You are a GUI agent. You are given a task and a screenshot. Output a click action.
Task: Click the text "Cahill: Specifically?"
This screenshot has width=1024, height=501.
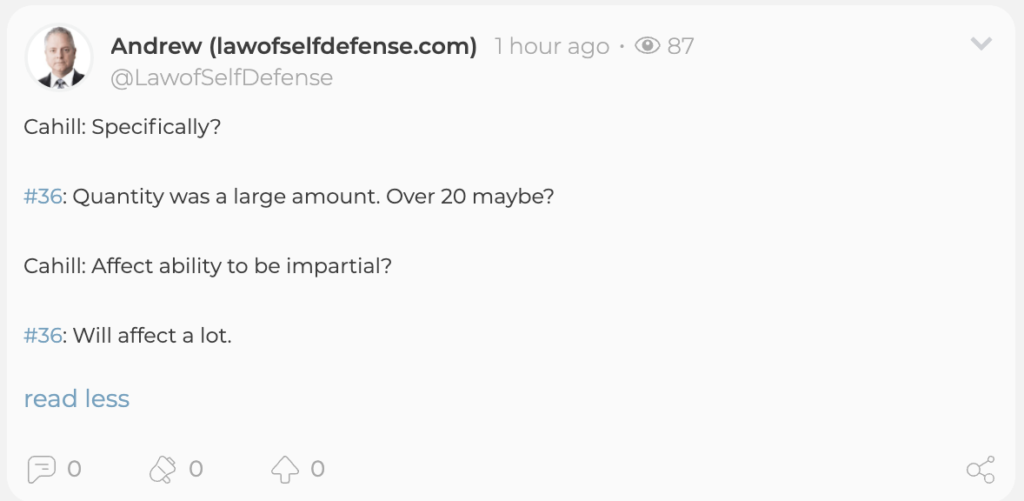click(x=122, y=129)
